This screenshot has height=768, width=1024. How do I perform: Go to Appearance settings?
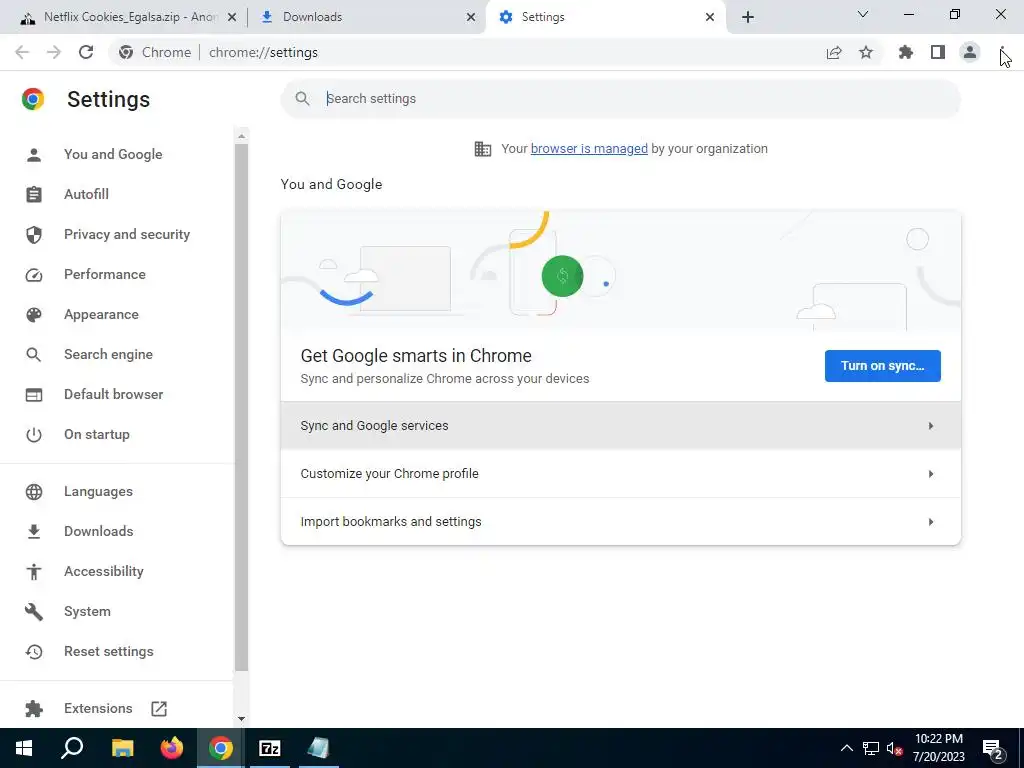[x=101, y=315]
